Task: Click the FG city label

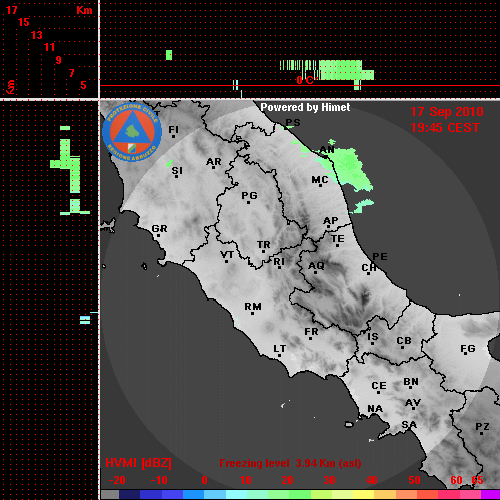Action: pos(468,349)
